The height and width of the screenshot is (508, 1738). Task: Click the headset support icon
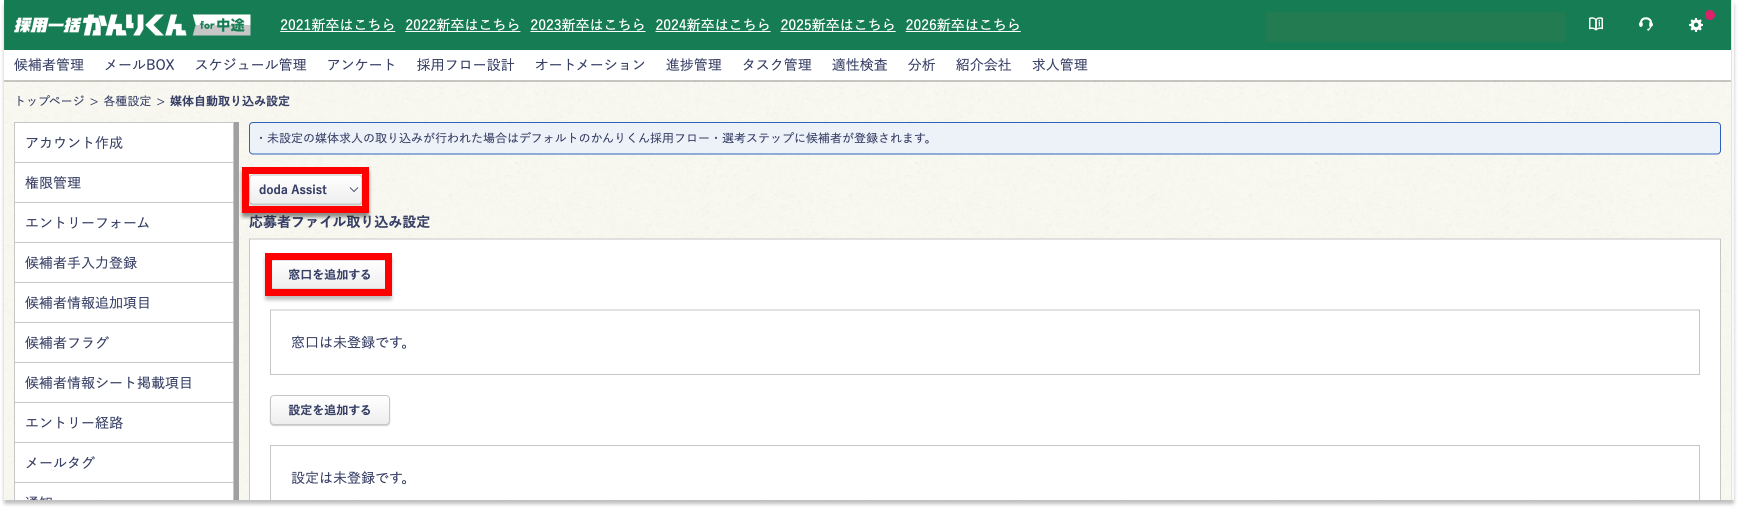point(1646,24)
